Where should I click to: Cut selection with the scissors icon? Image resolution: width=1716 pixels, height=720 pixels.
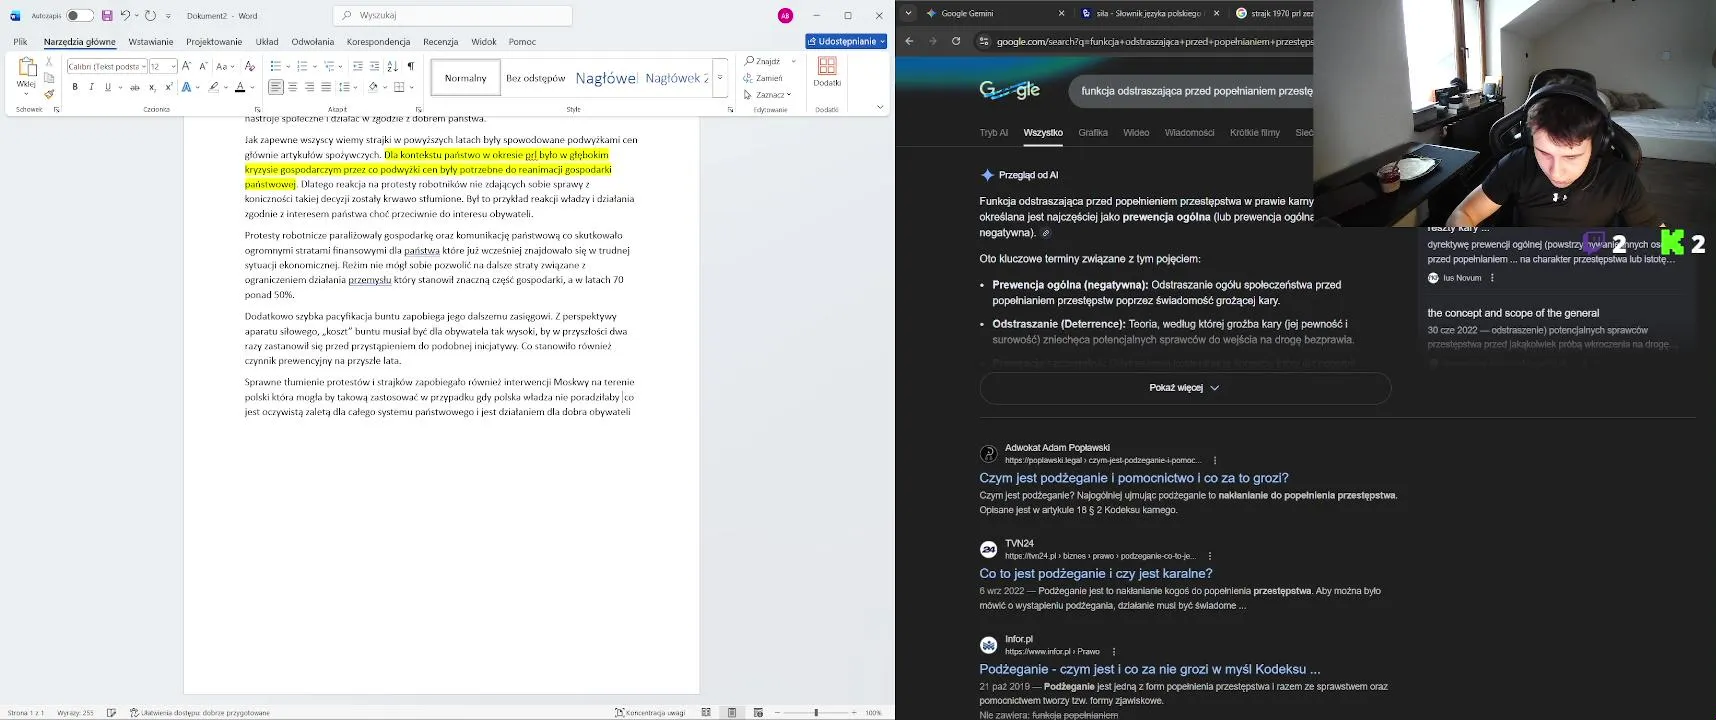(x=49, y=62)
